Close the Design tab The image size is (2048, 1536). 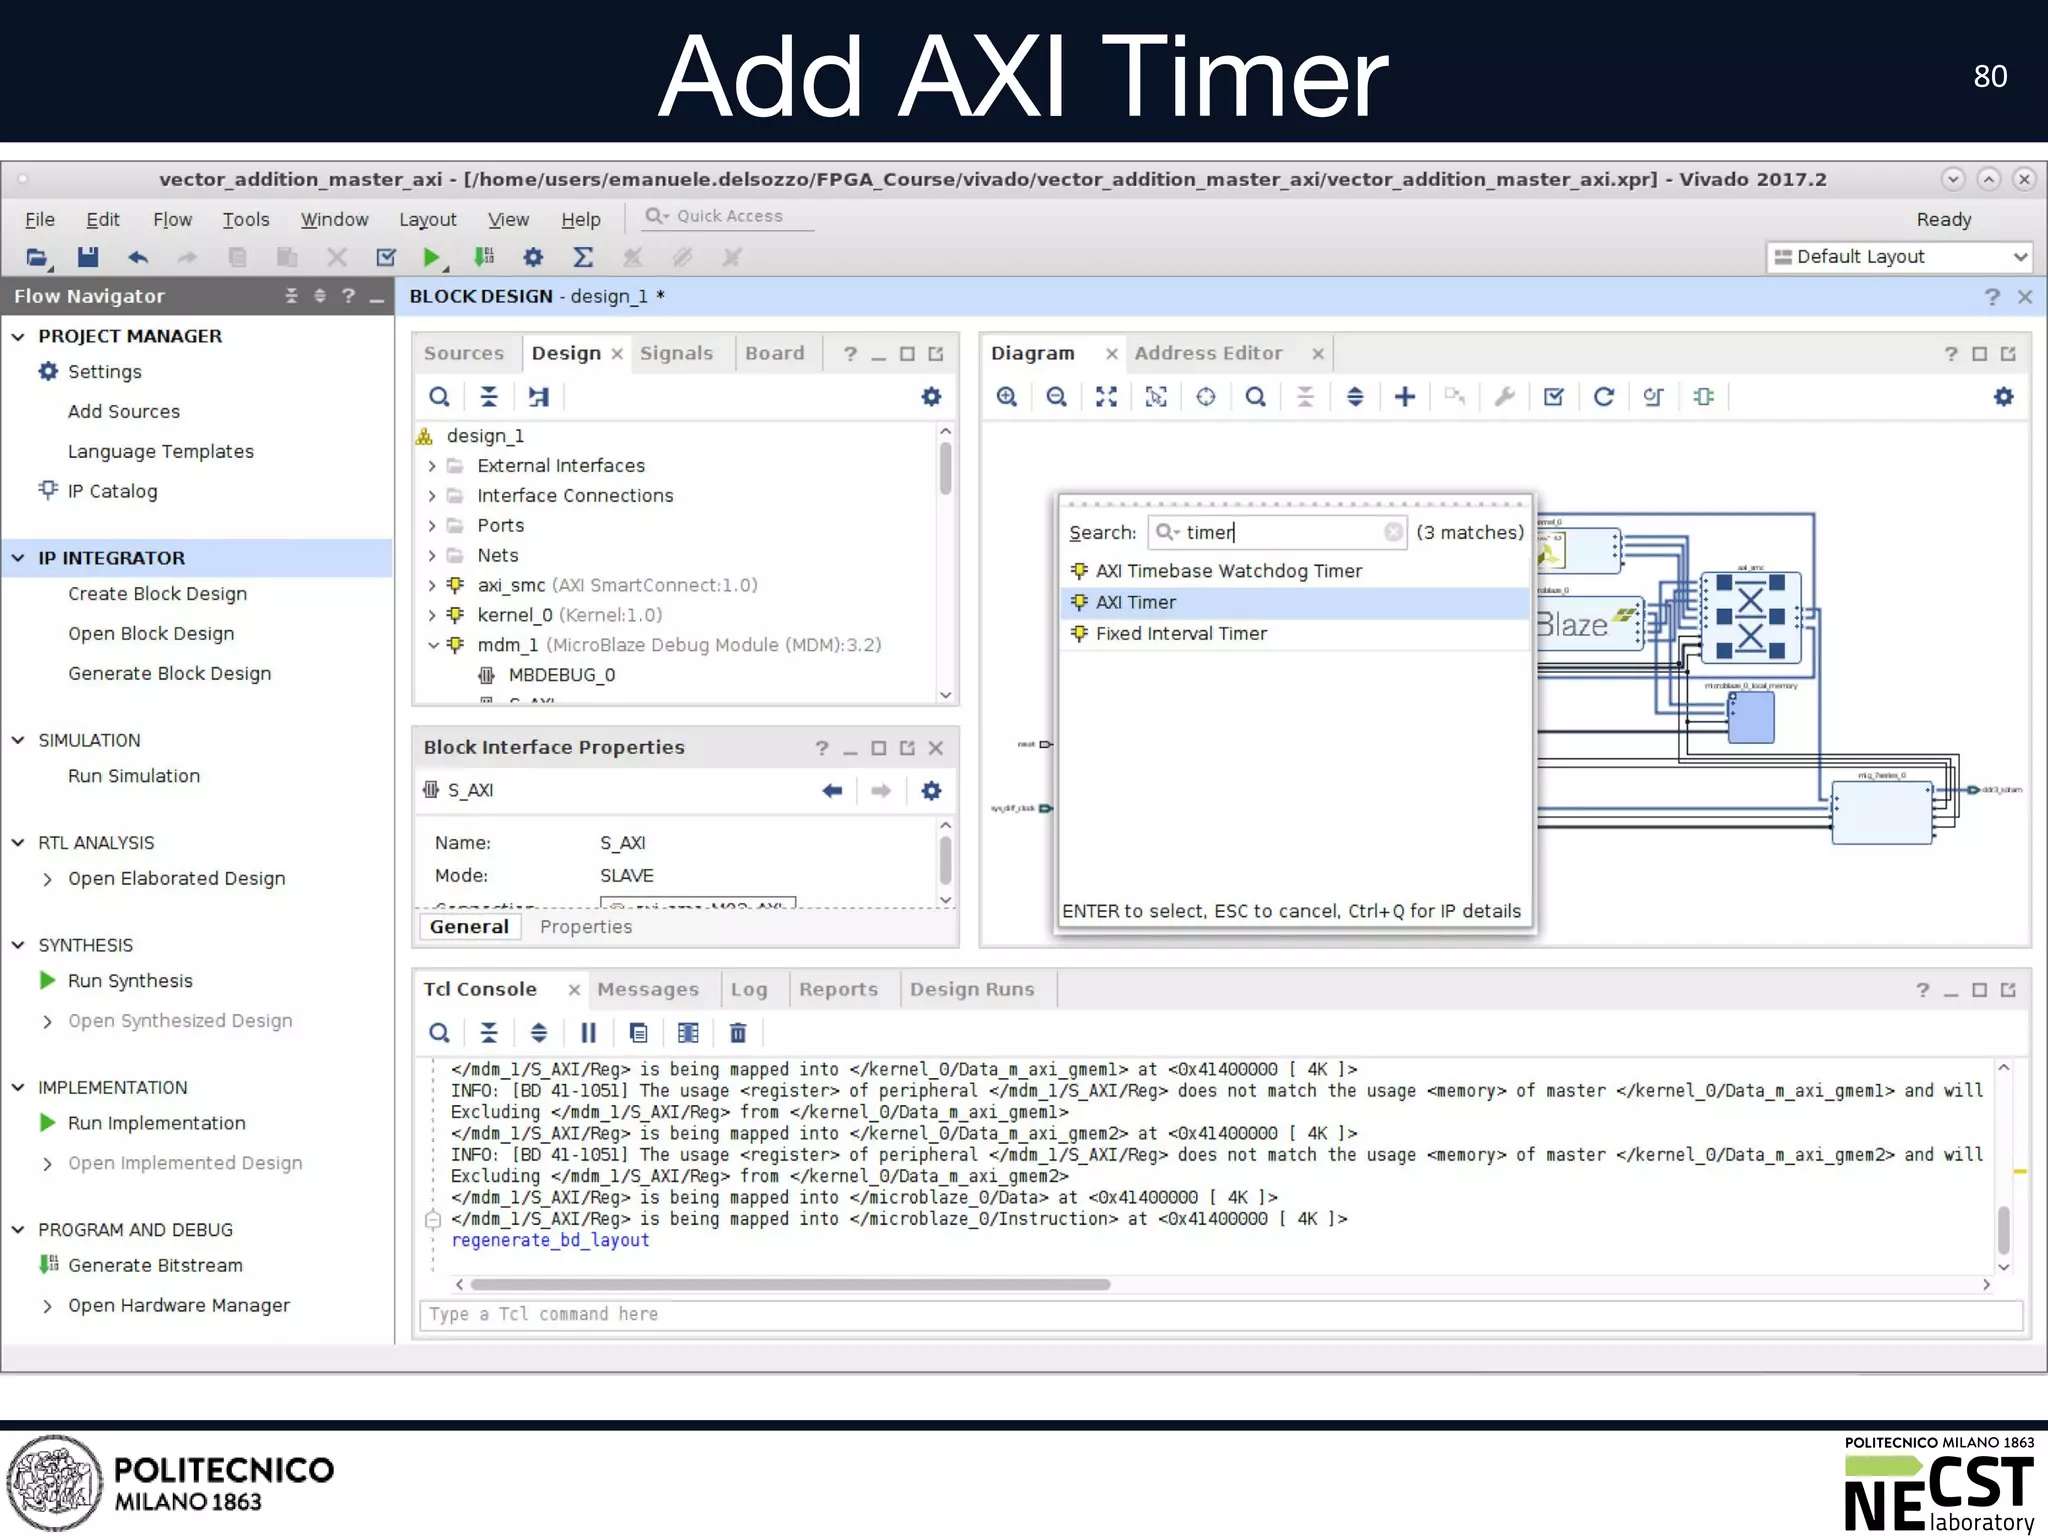[617, 354]
